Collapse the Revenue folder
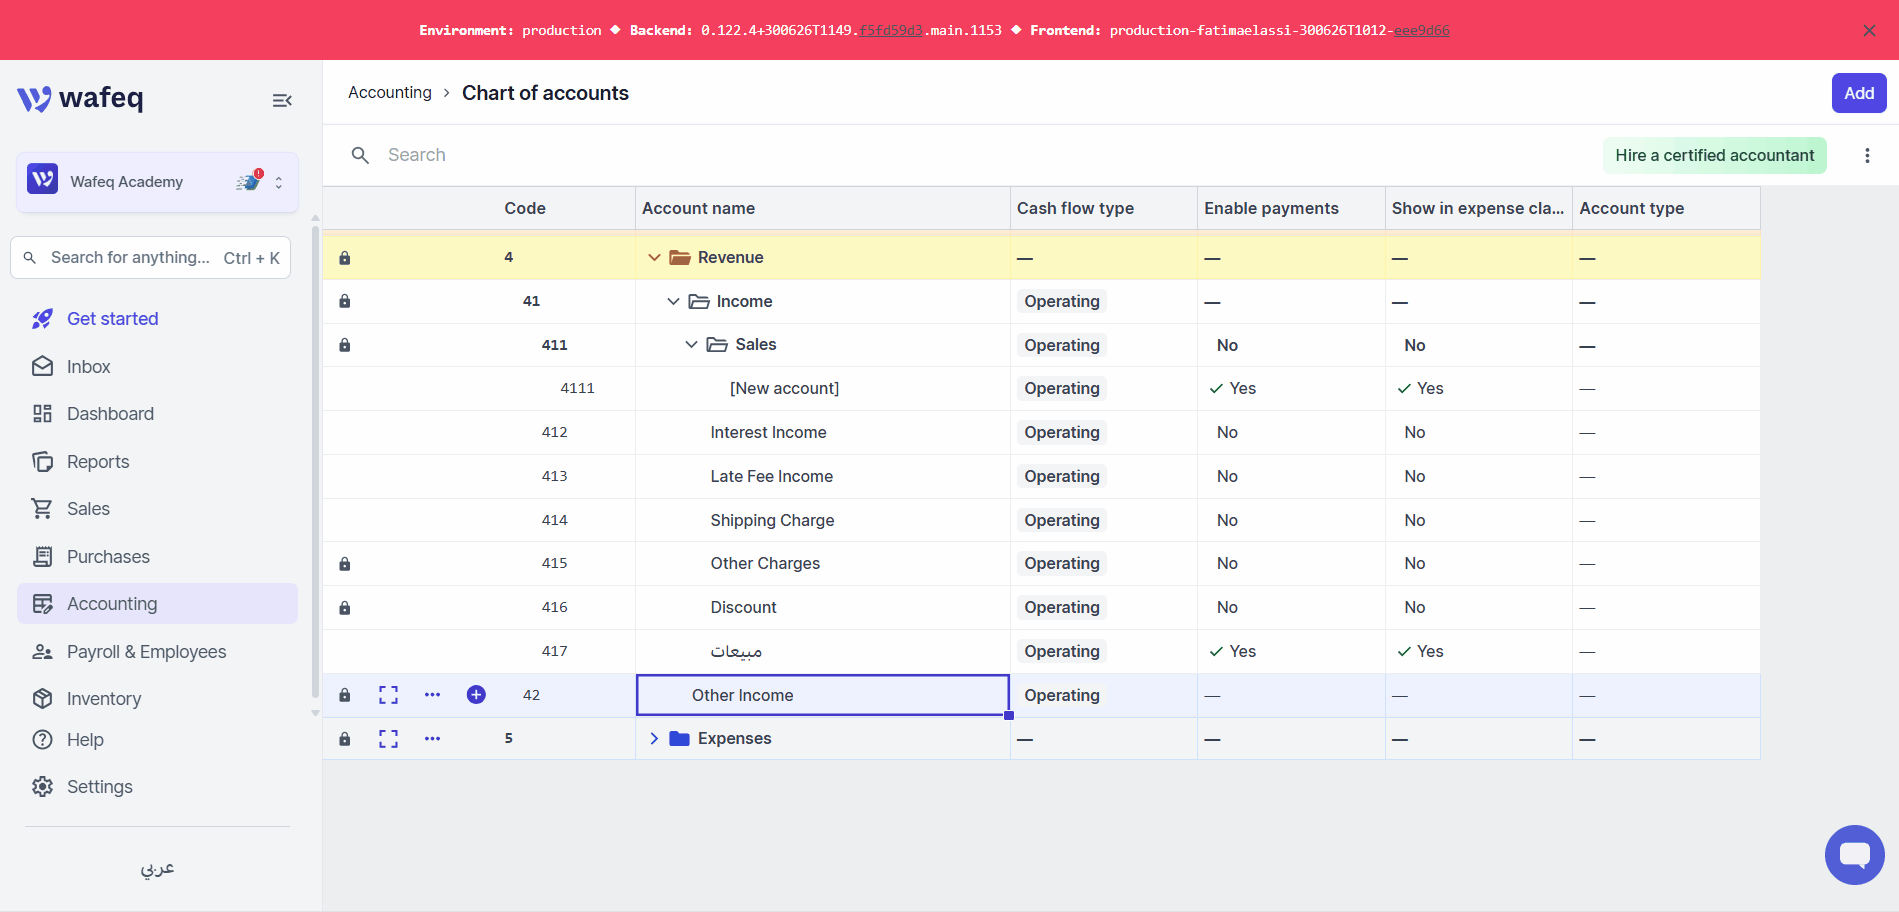Viewport: 1899px width, 912px height. 654,257
